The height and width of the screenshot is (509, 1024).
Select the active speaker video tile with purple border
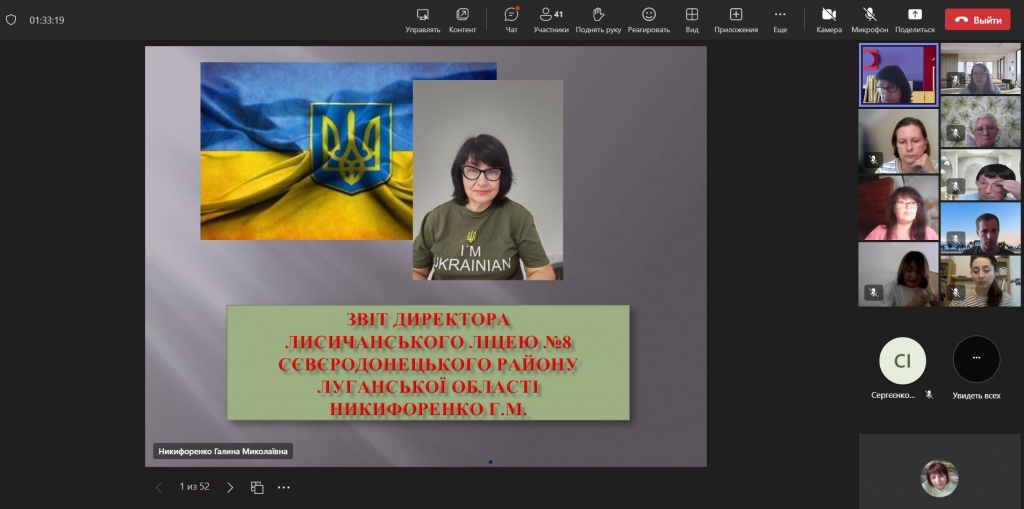pos(899,74)
